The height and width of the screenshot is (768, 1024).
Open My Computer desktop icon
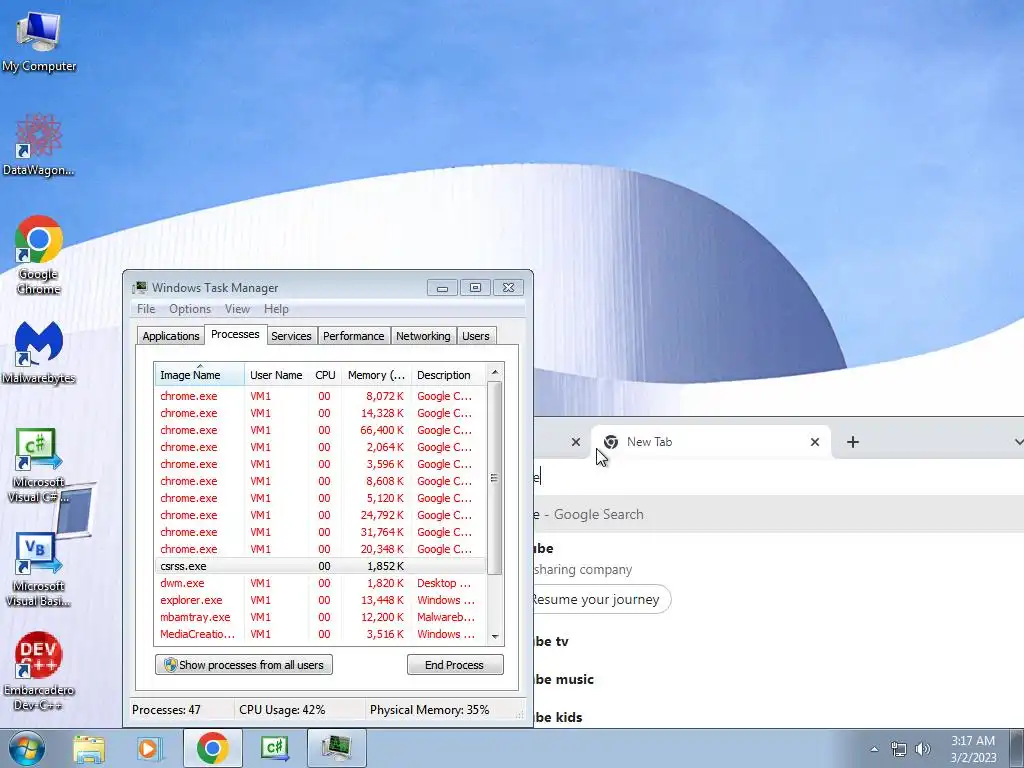click(39, 40)
